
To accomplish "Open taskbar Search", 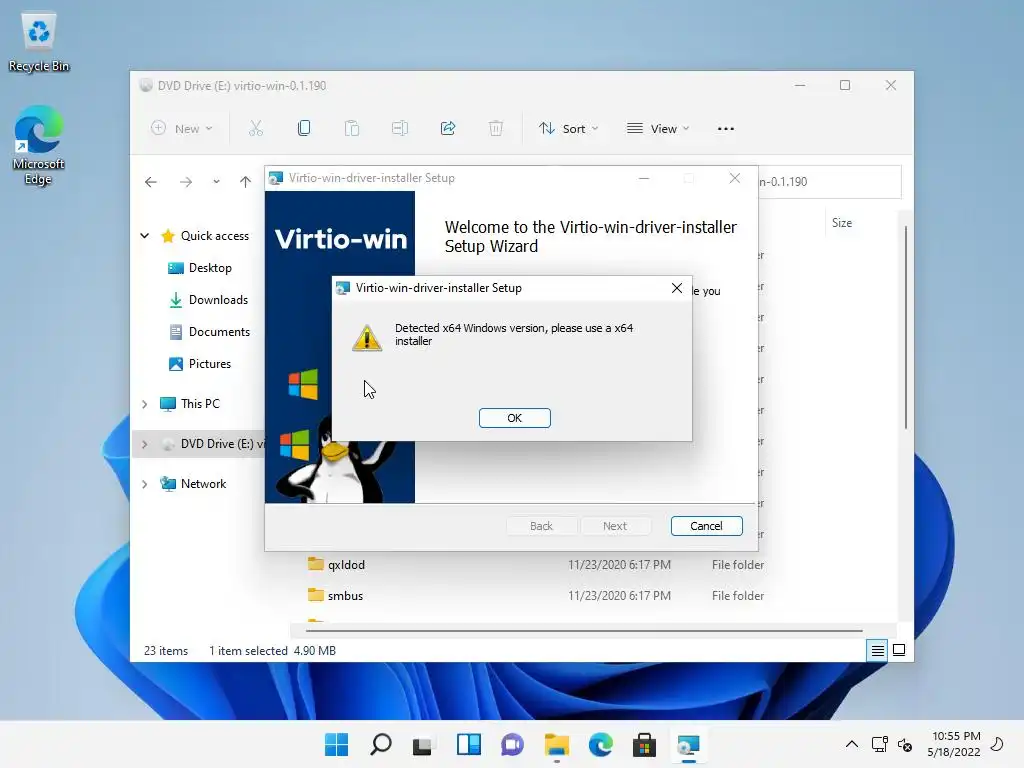I will [381, 744].
